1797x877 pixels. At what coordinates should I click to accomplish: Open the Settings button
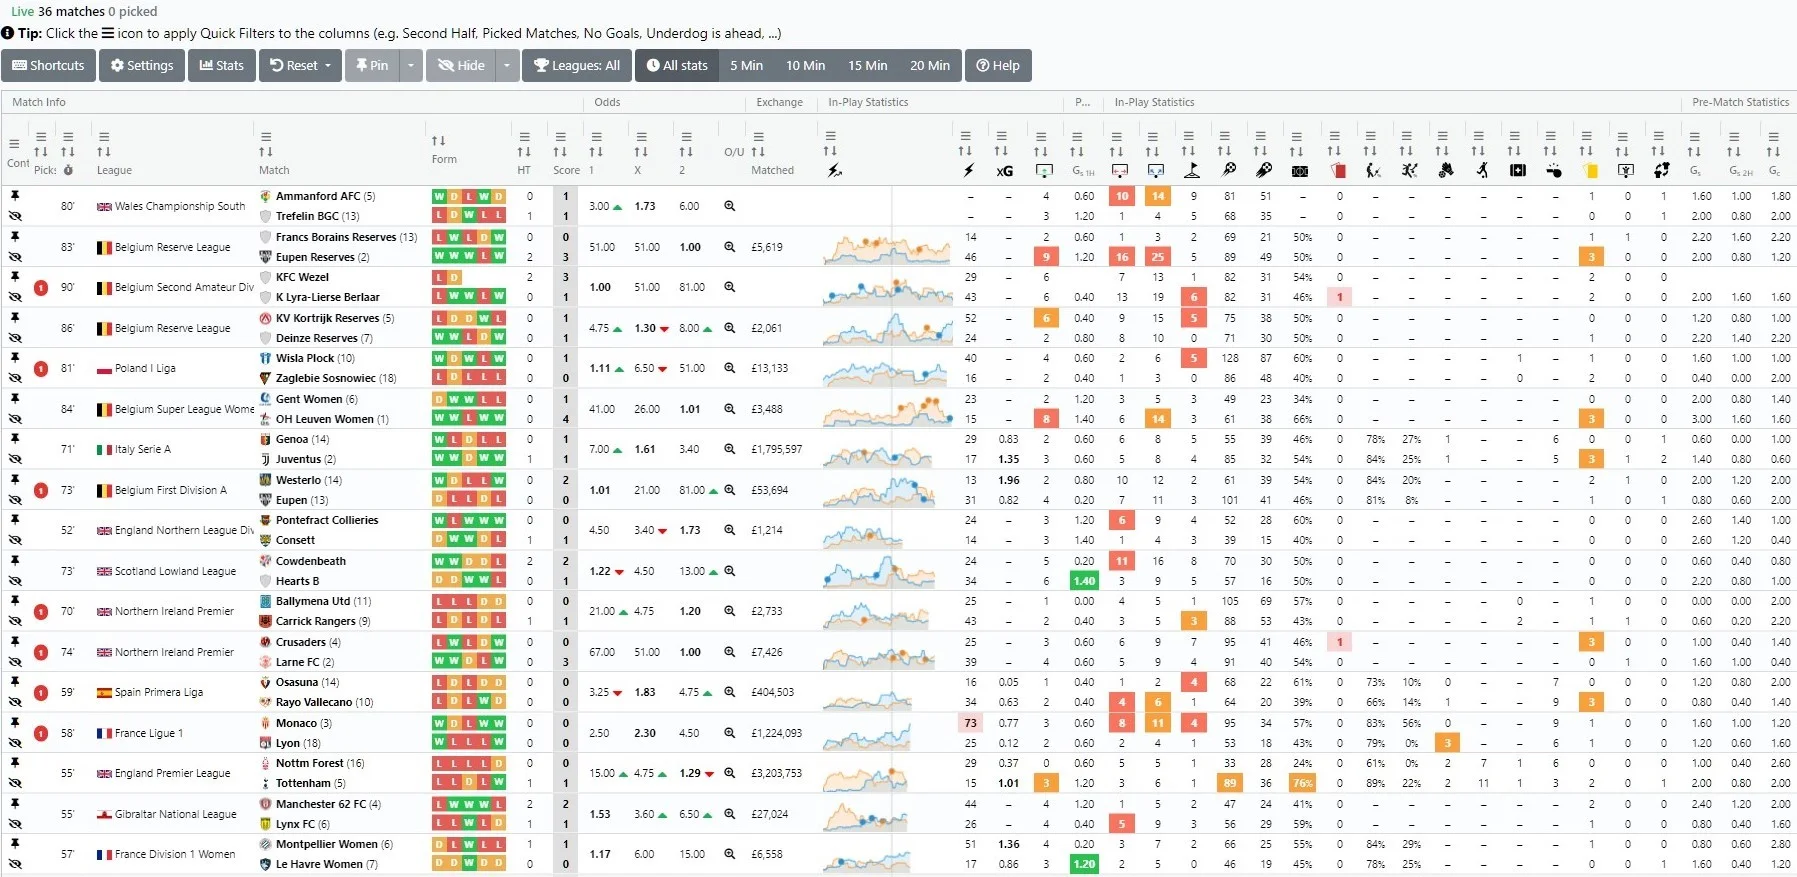pyautogui.click(x=142, y=65)
